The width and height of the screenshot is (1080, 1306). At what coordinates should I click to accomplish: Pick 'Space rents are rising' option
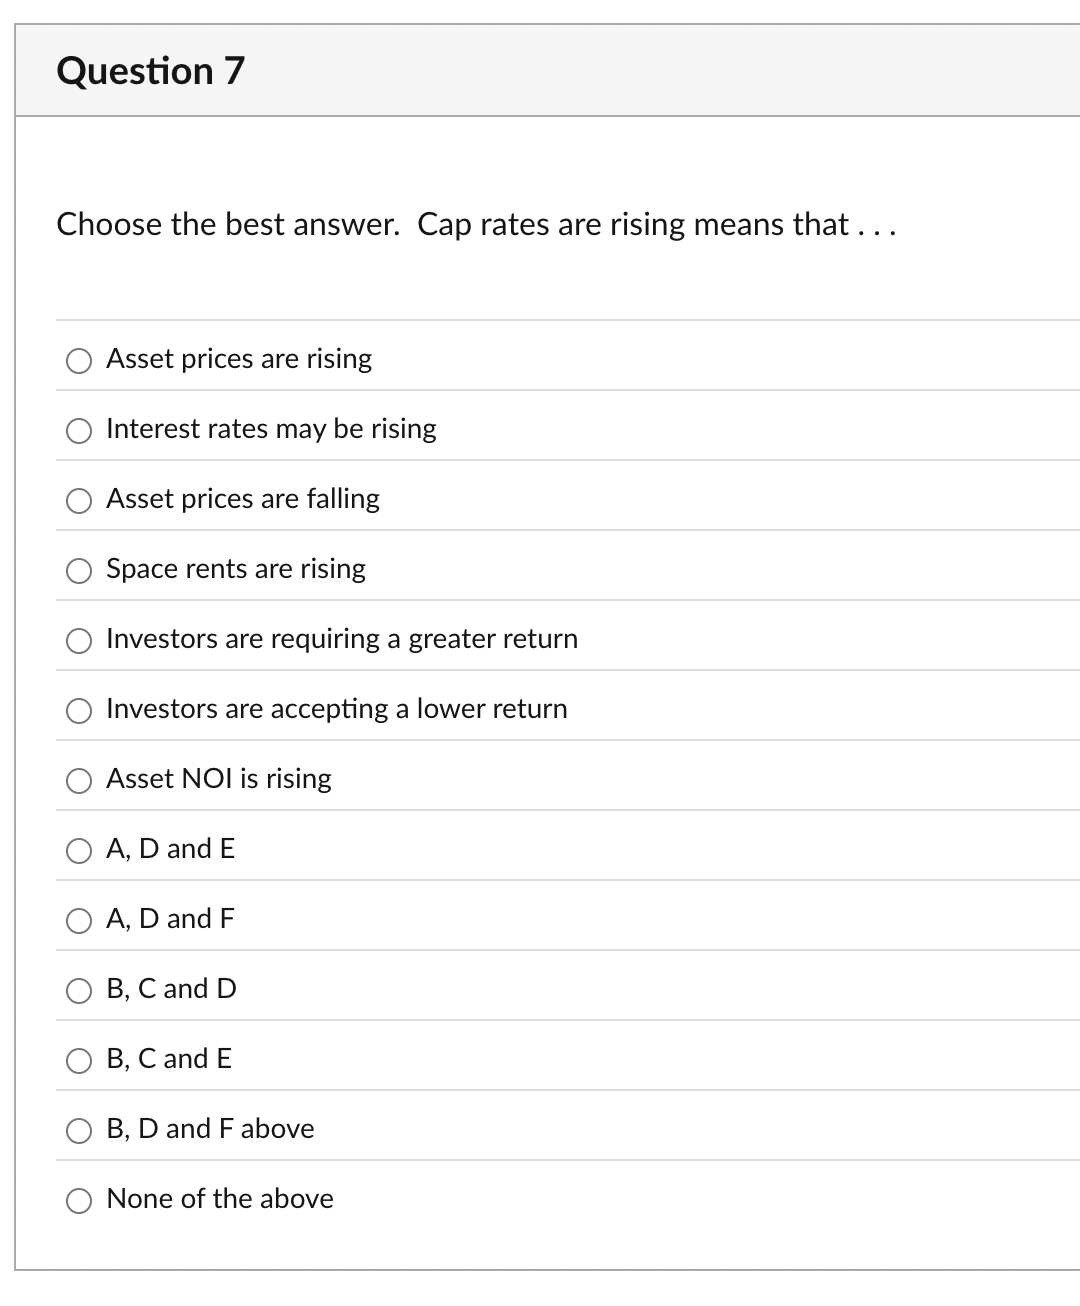point(80,571)
